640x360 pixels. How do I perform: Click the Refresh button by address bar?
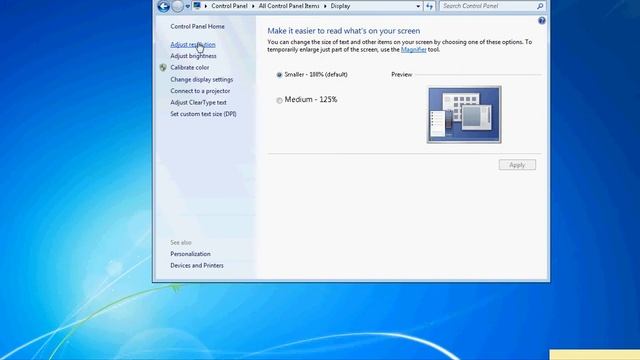429,6
